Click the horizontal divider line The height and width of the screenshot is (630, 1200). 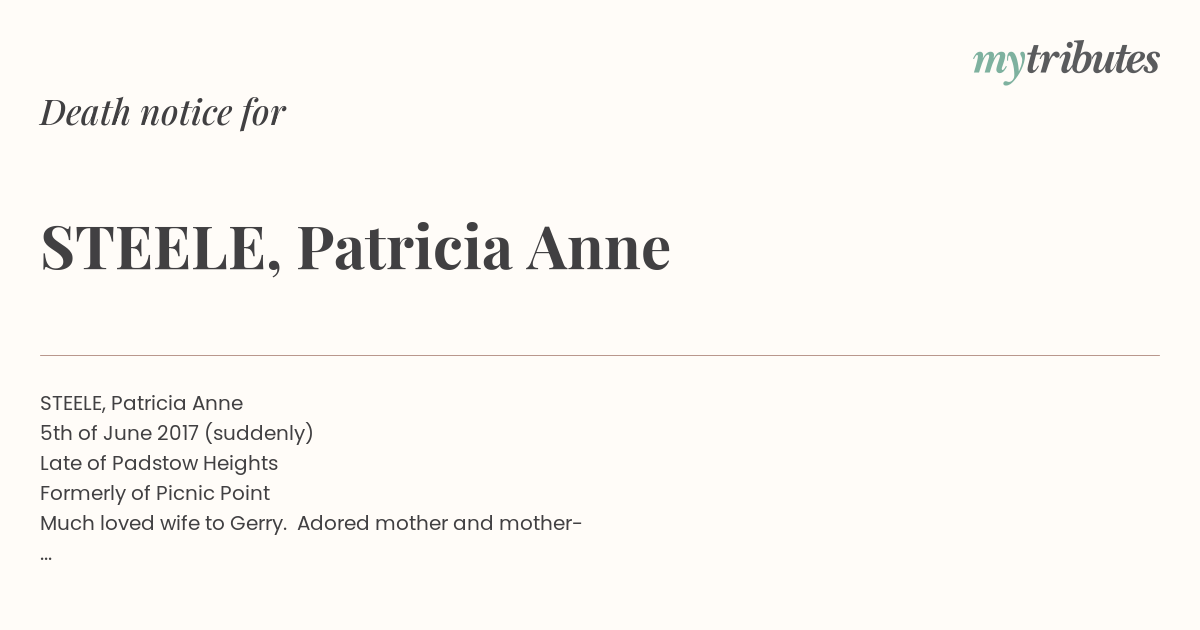(600, 355)
